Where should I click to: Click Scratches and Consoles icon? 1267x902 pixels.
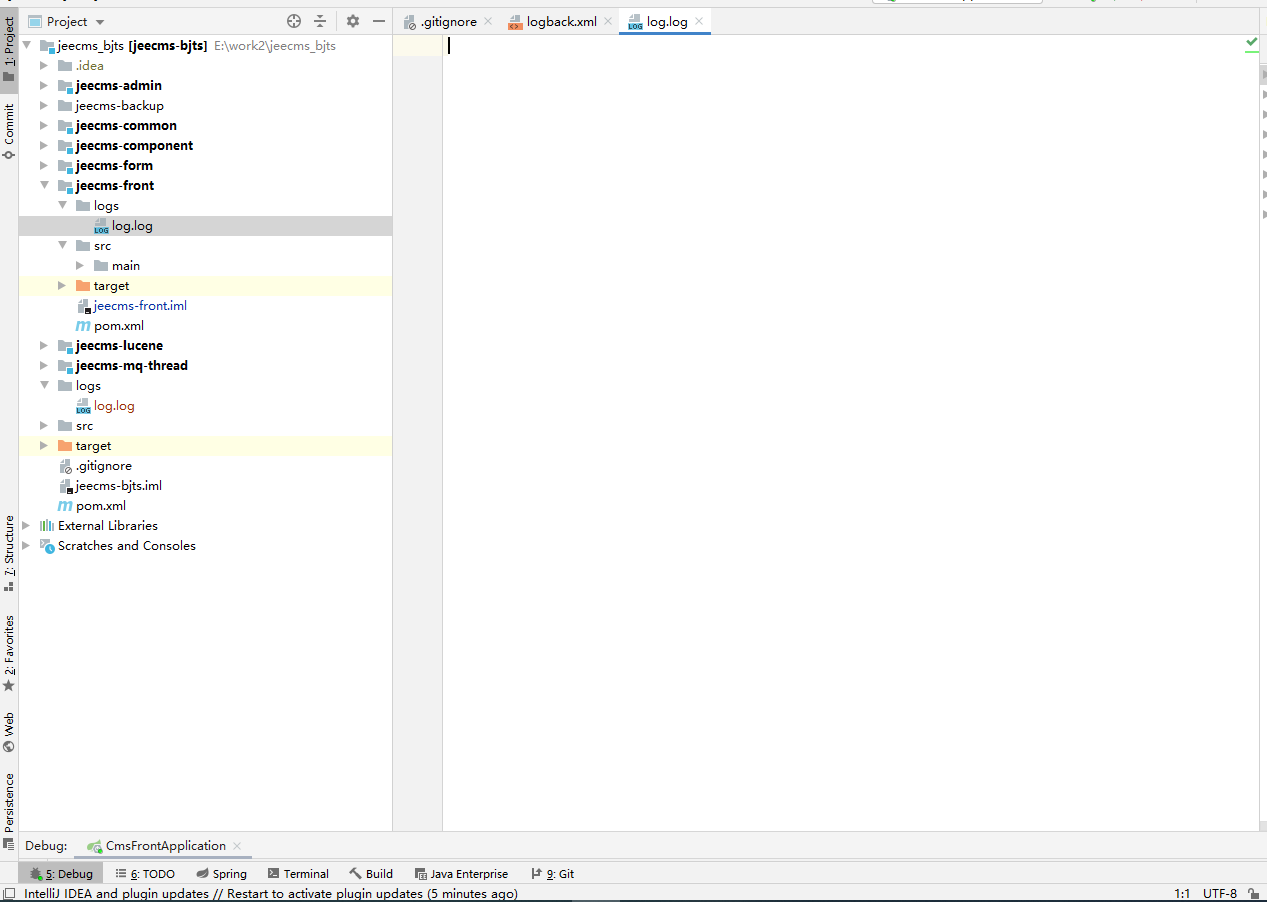(47, 546)
